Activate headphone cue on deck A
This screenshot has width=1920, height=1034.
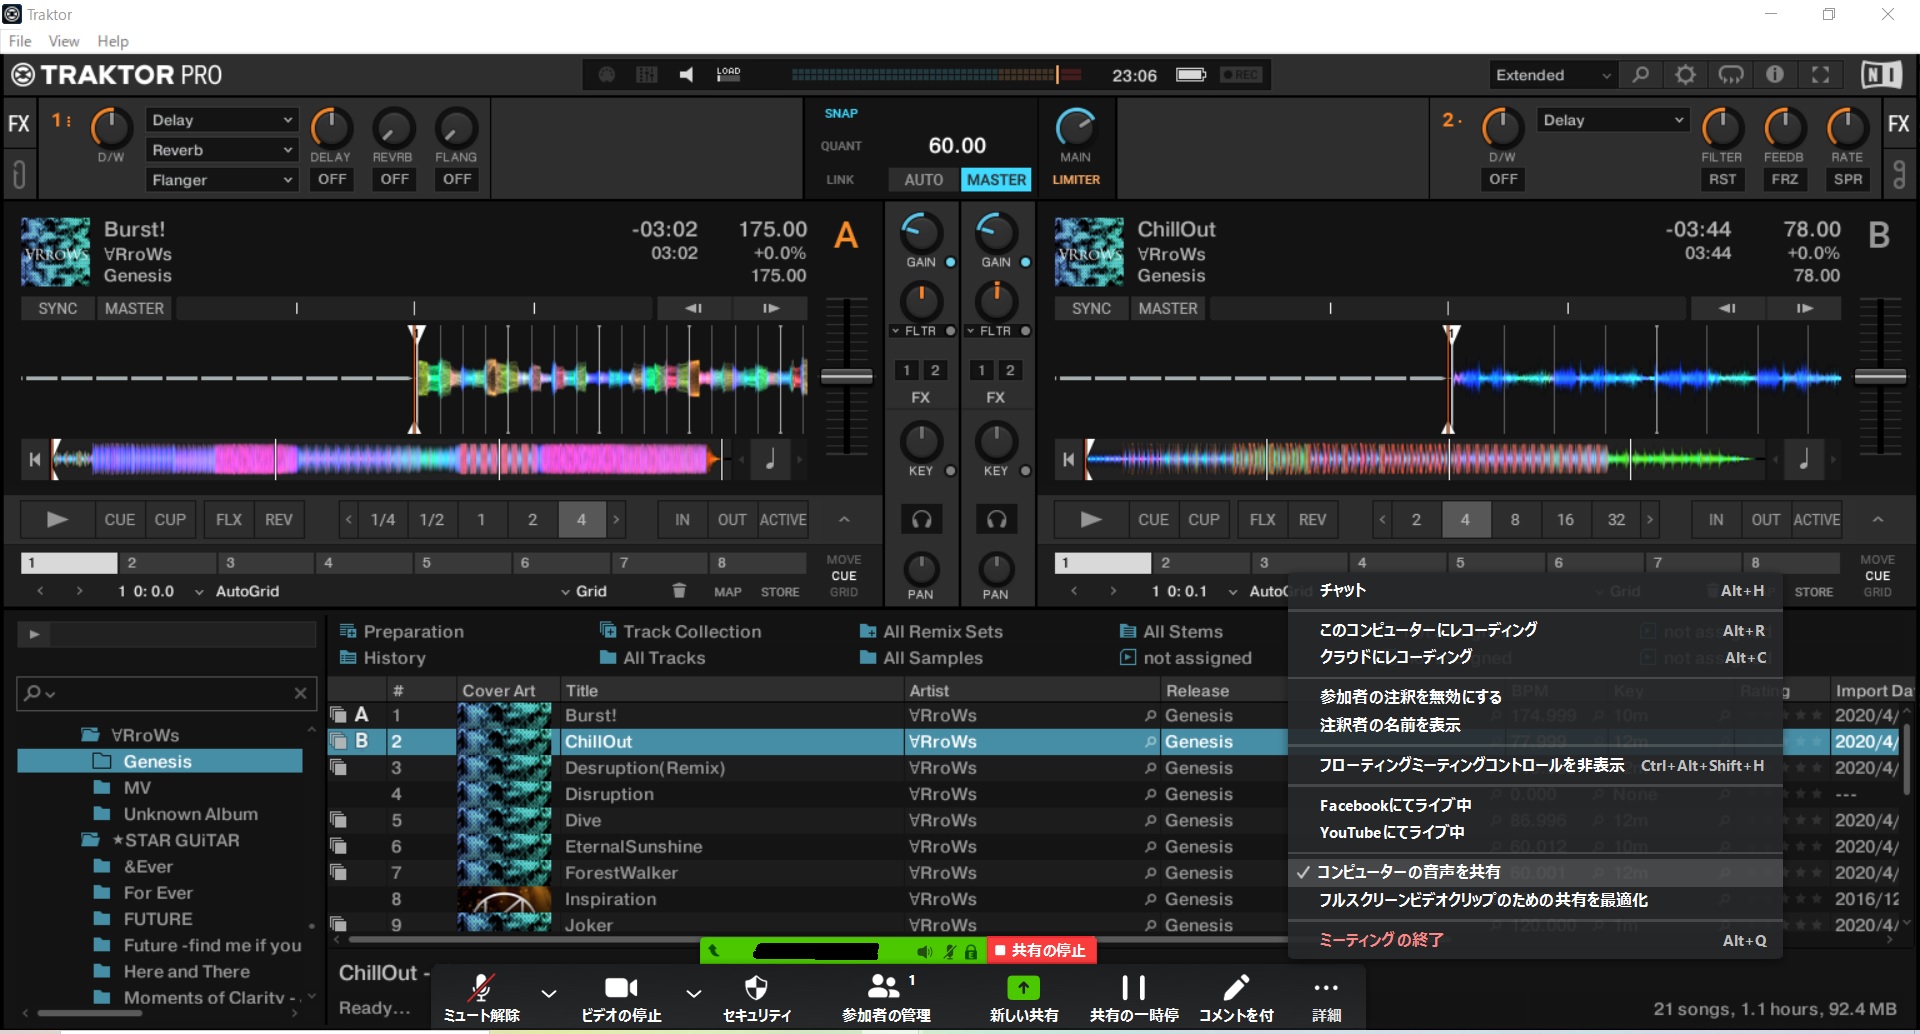[x=921, y=519]
